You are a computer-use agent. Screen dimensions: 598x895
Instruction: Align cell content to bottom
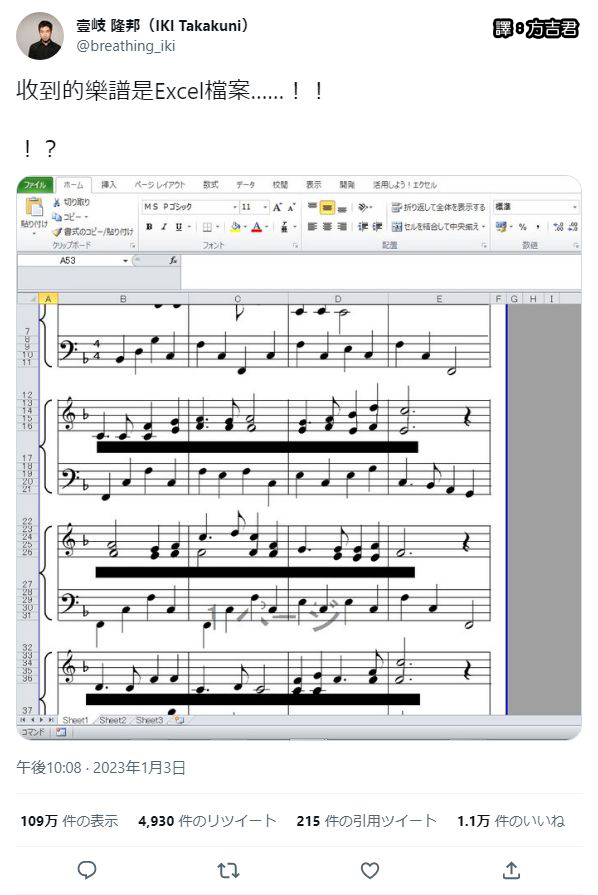(341, 208)
